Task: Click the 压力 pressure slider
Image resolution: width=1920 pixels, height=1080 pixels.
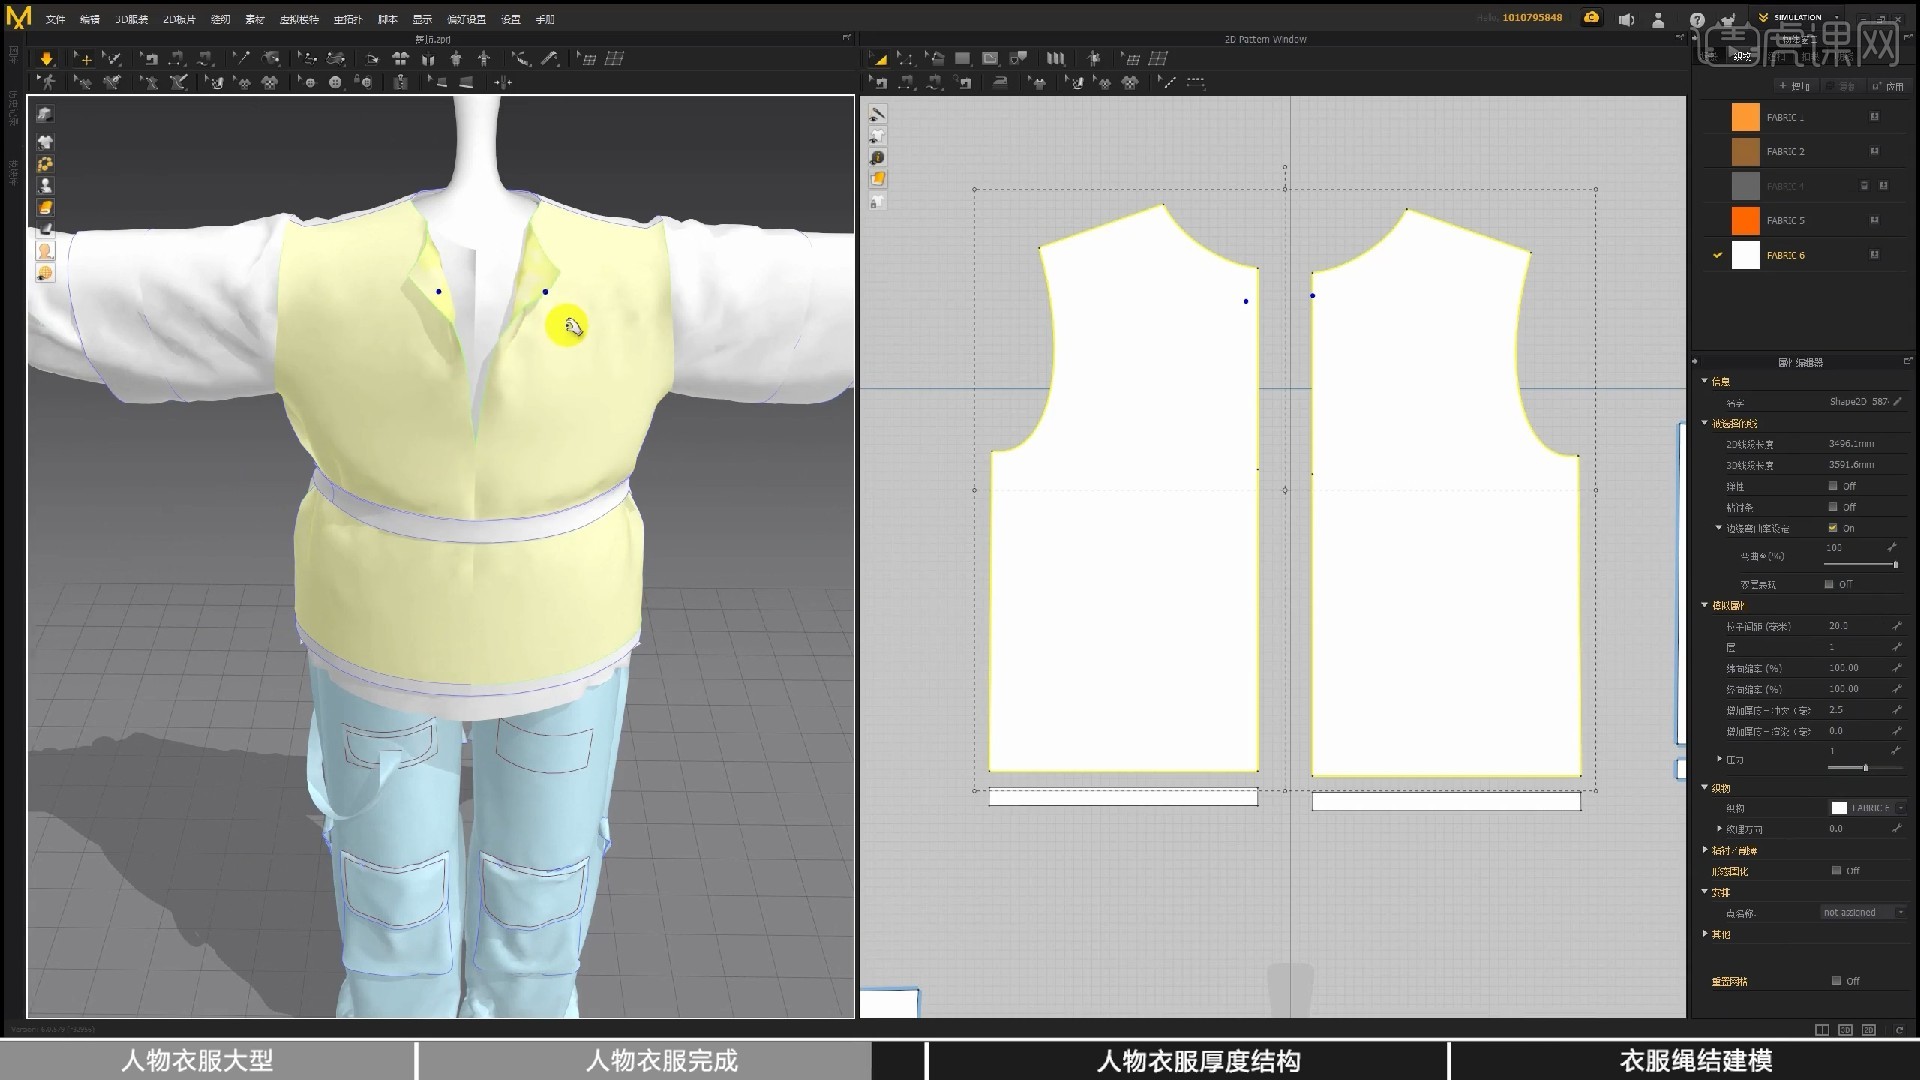Action: [1863, 767]
